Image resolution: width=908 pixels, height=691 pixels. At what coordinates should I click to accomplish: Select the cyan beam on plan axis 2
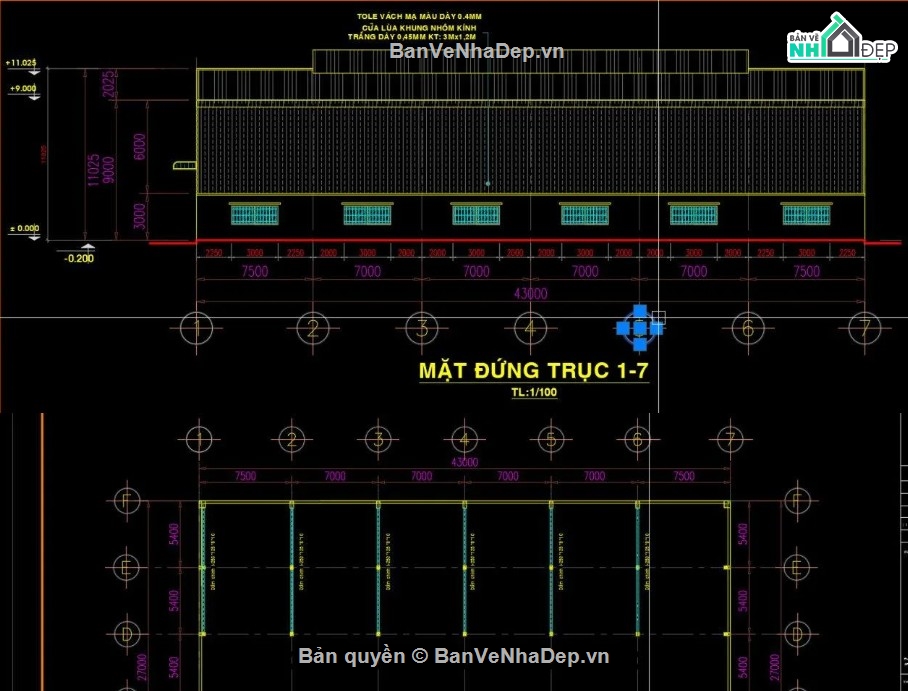[291, 569]
